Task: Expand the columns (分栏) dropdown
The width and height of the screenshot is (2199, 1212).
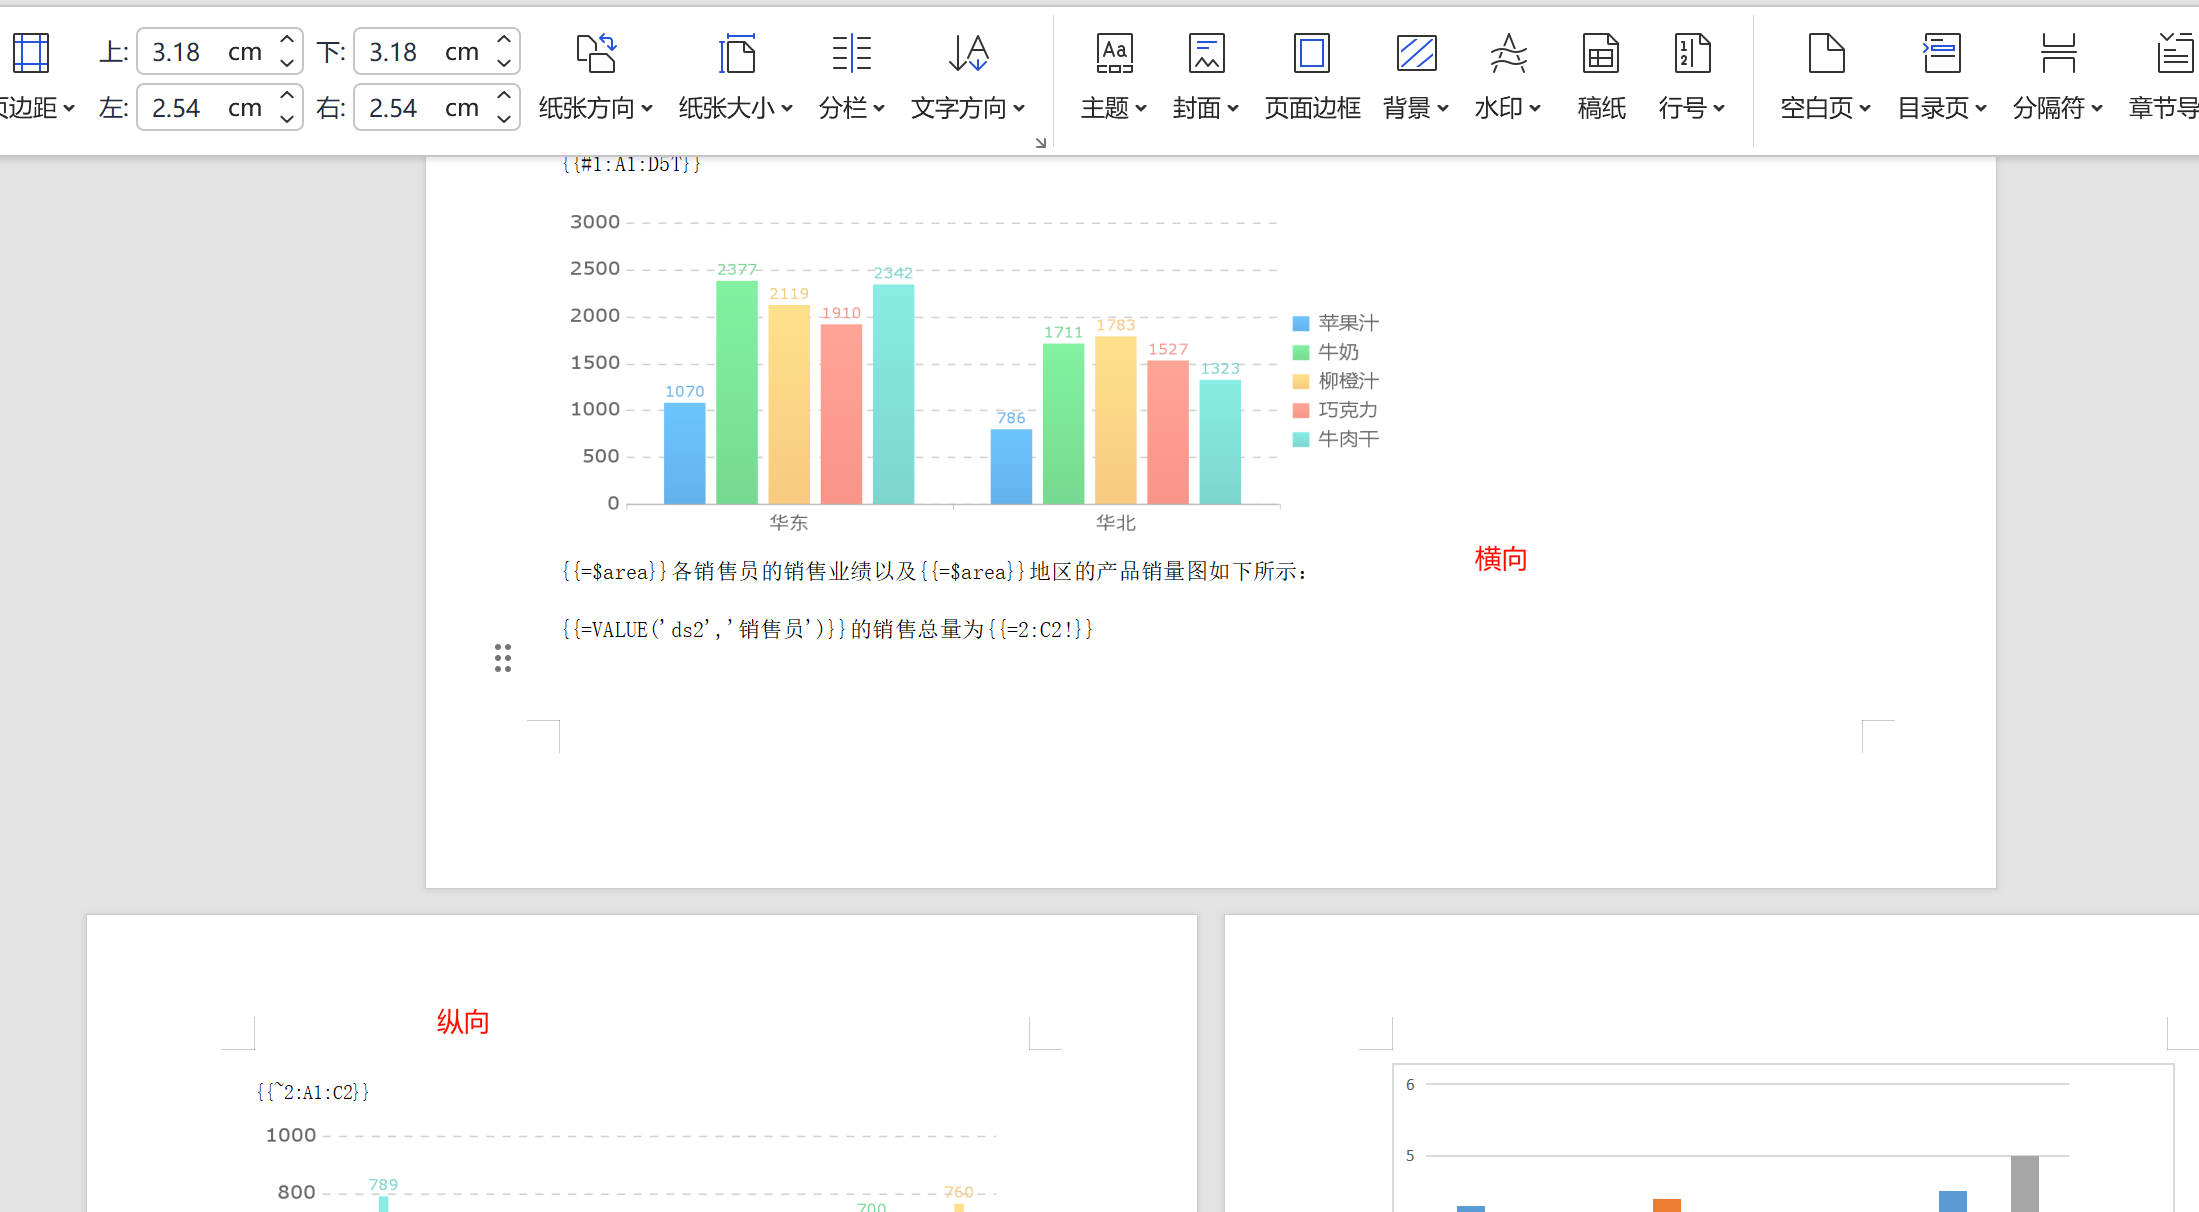Action: pyautogui.click(x=879, y=108)
